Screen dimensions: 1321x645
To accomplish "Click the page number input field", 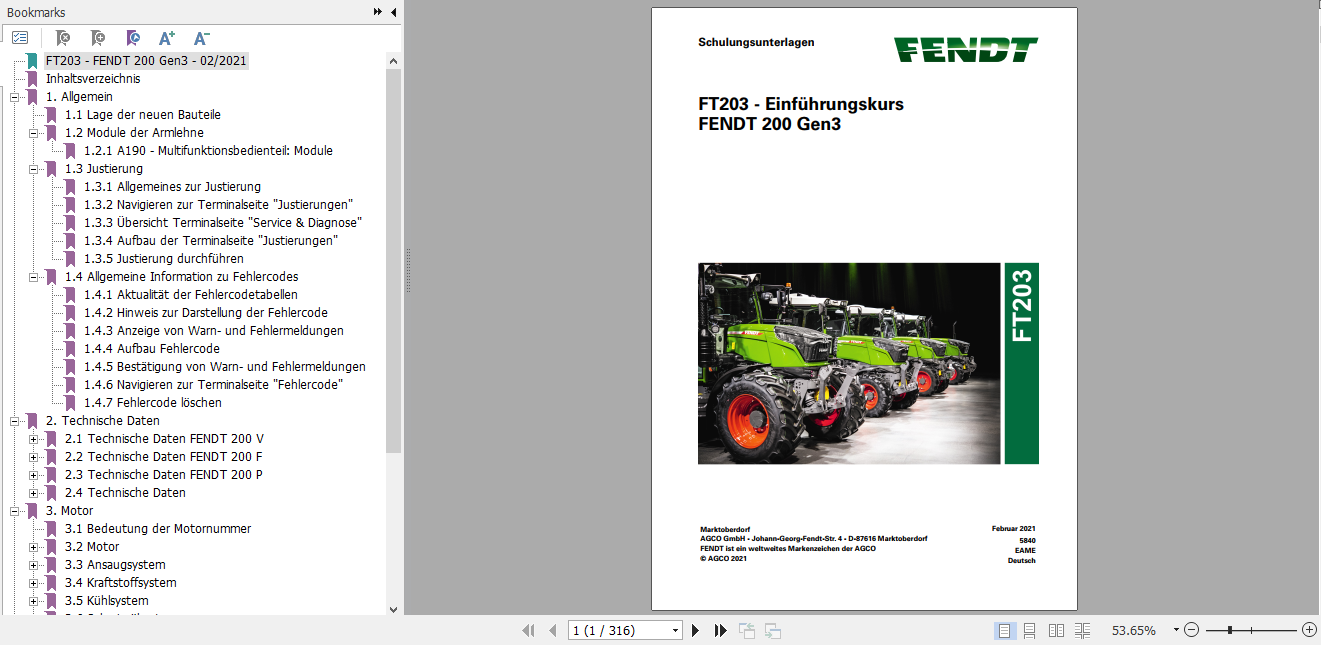I will click(619, 630).
